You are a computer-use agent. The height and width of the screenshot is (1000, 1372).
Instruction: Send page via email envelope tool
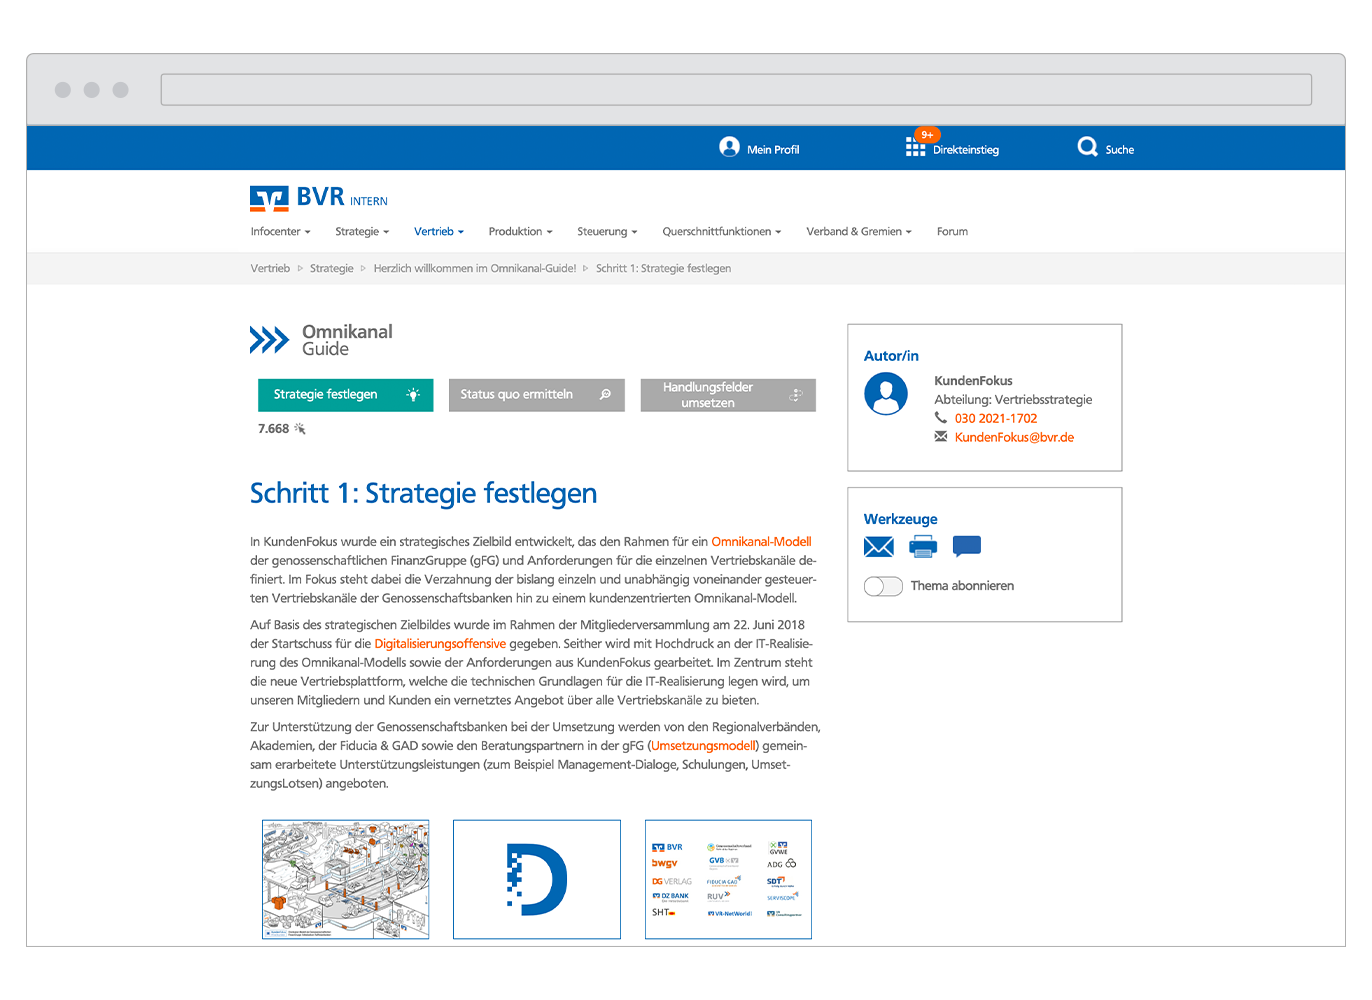tap(878, 547)
